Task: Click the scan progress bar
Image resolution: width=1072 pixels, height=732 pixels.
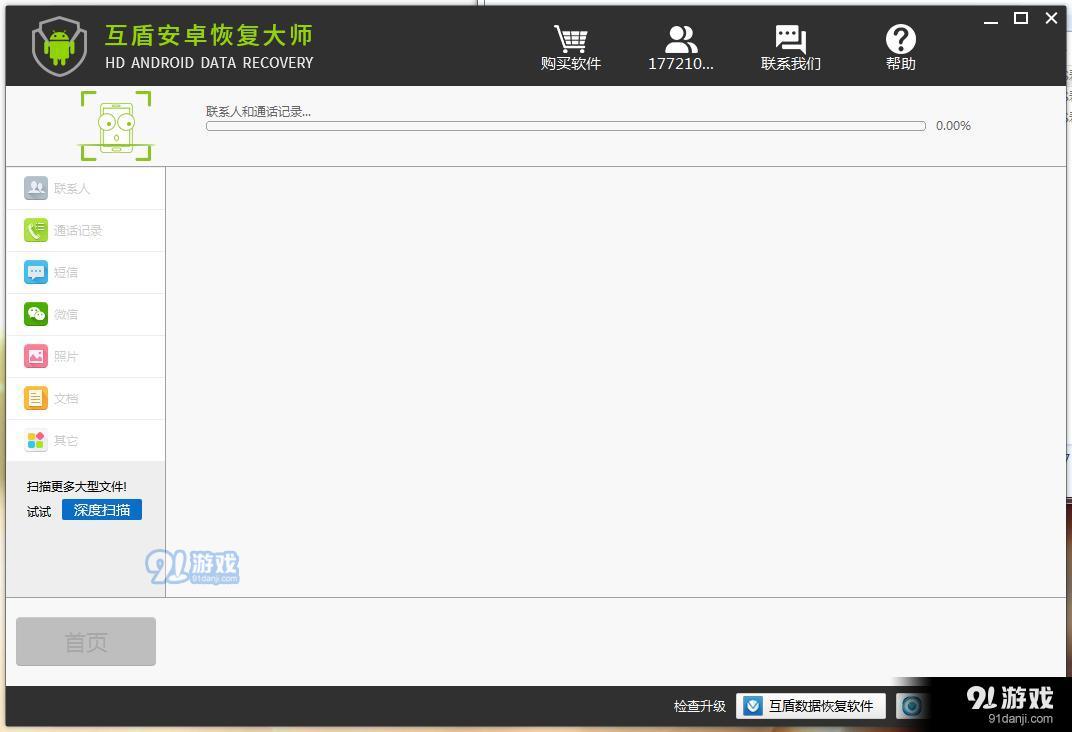Action: pyautogui.click(x=565, y=126)
